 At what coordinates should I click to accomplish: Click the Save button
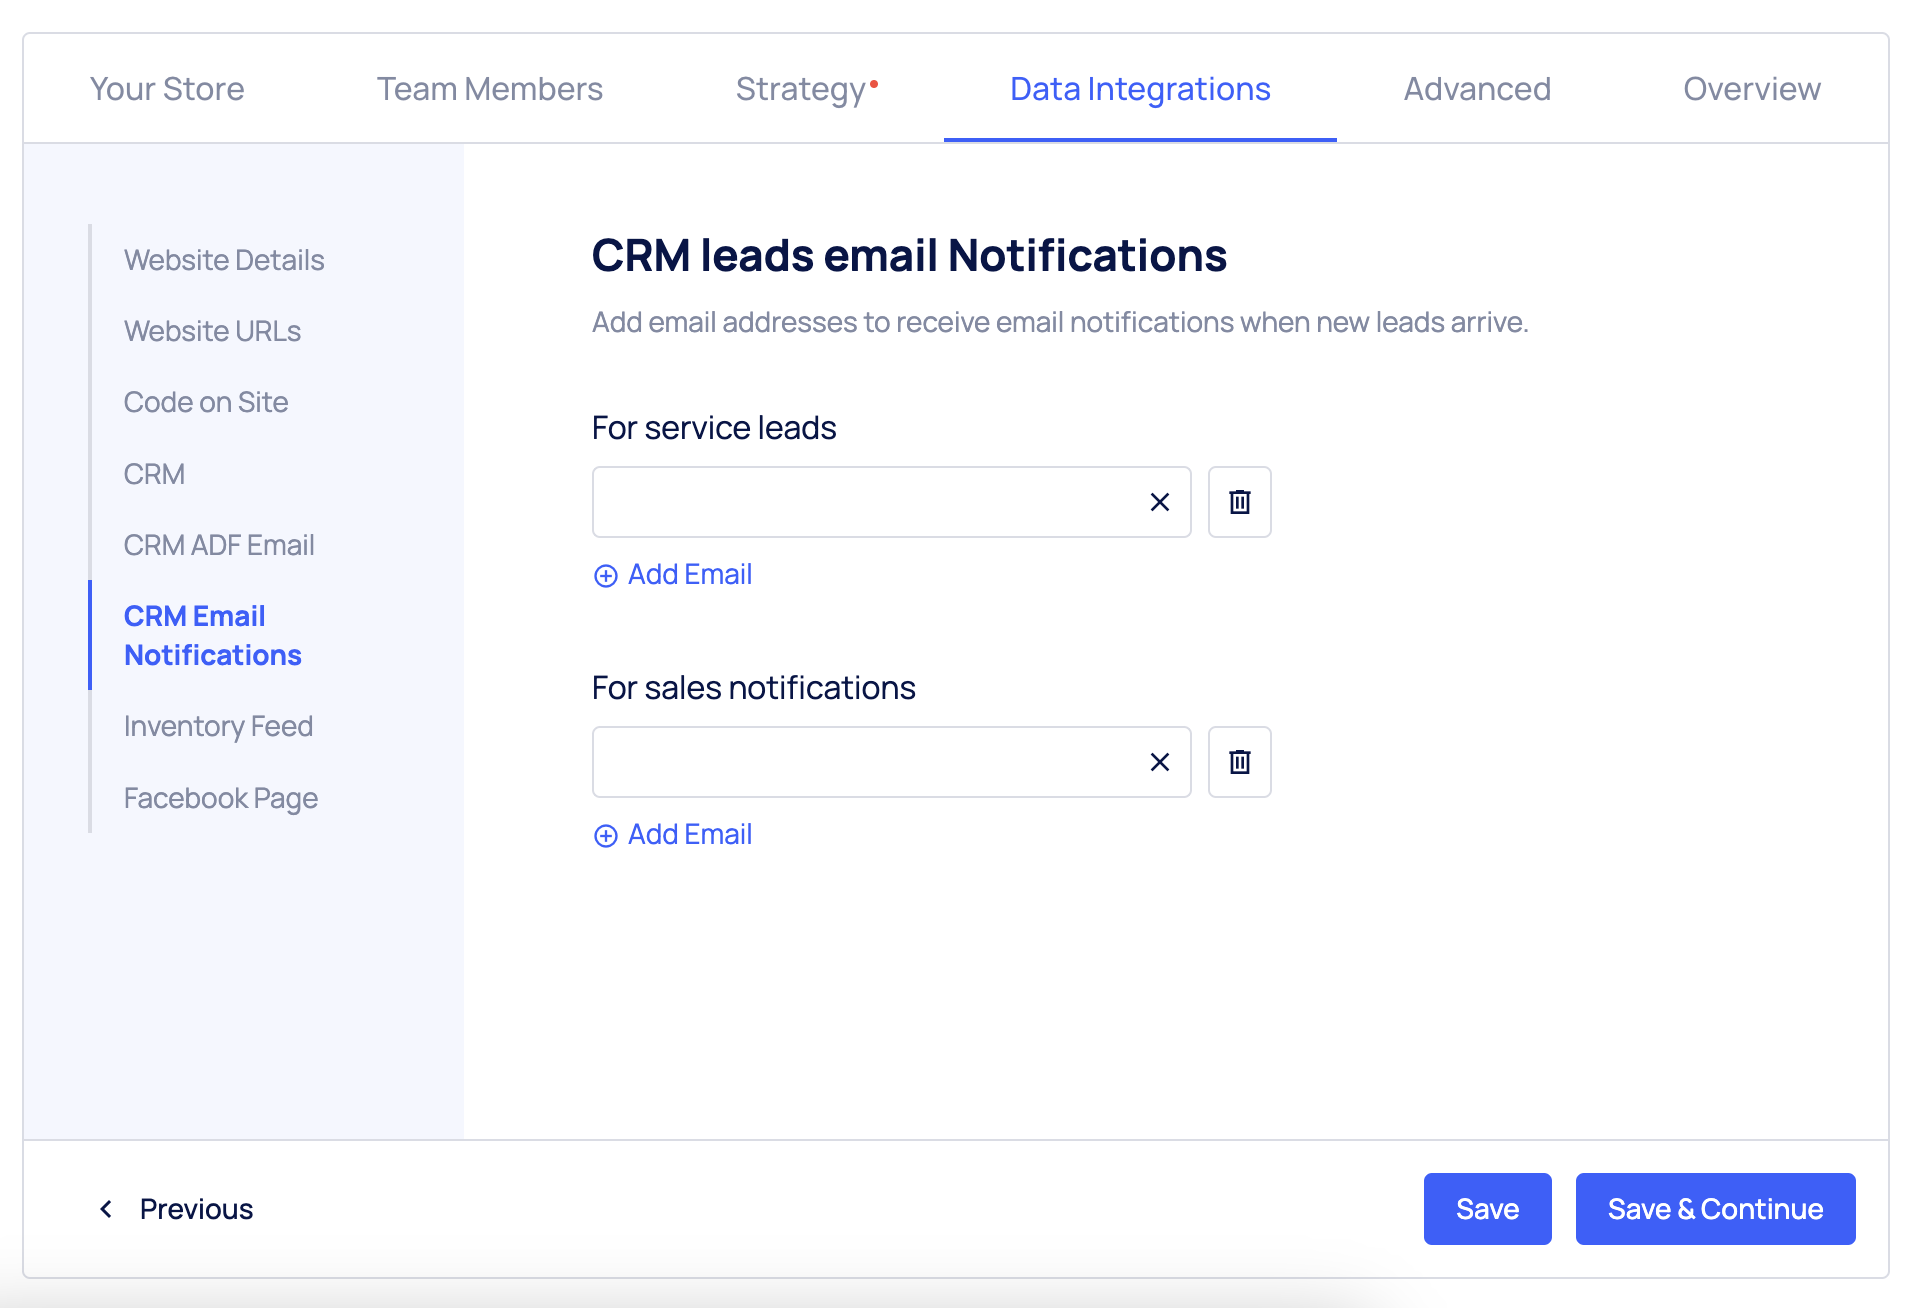coord(1486,1209)
